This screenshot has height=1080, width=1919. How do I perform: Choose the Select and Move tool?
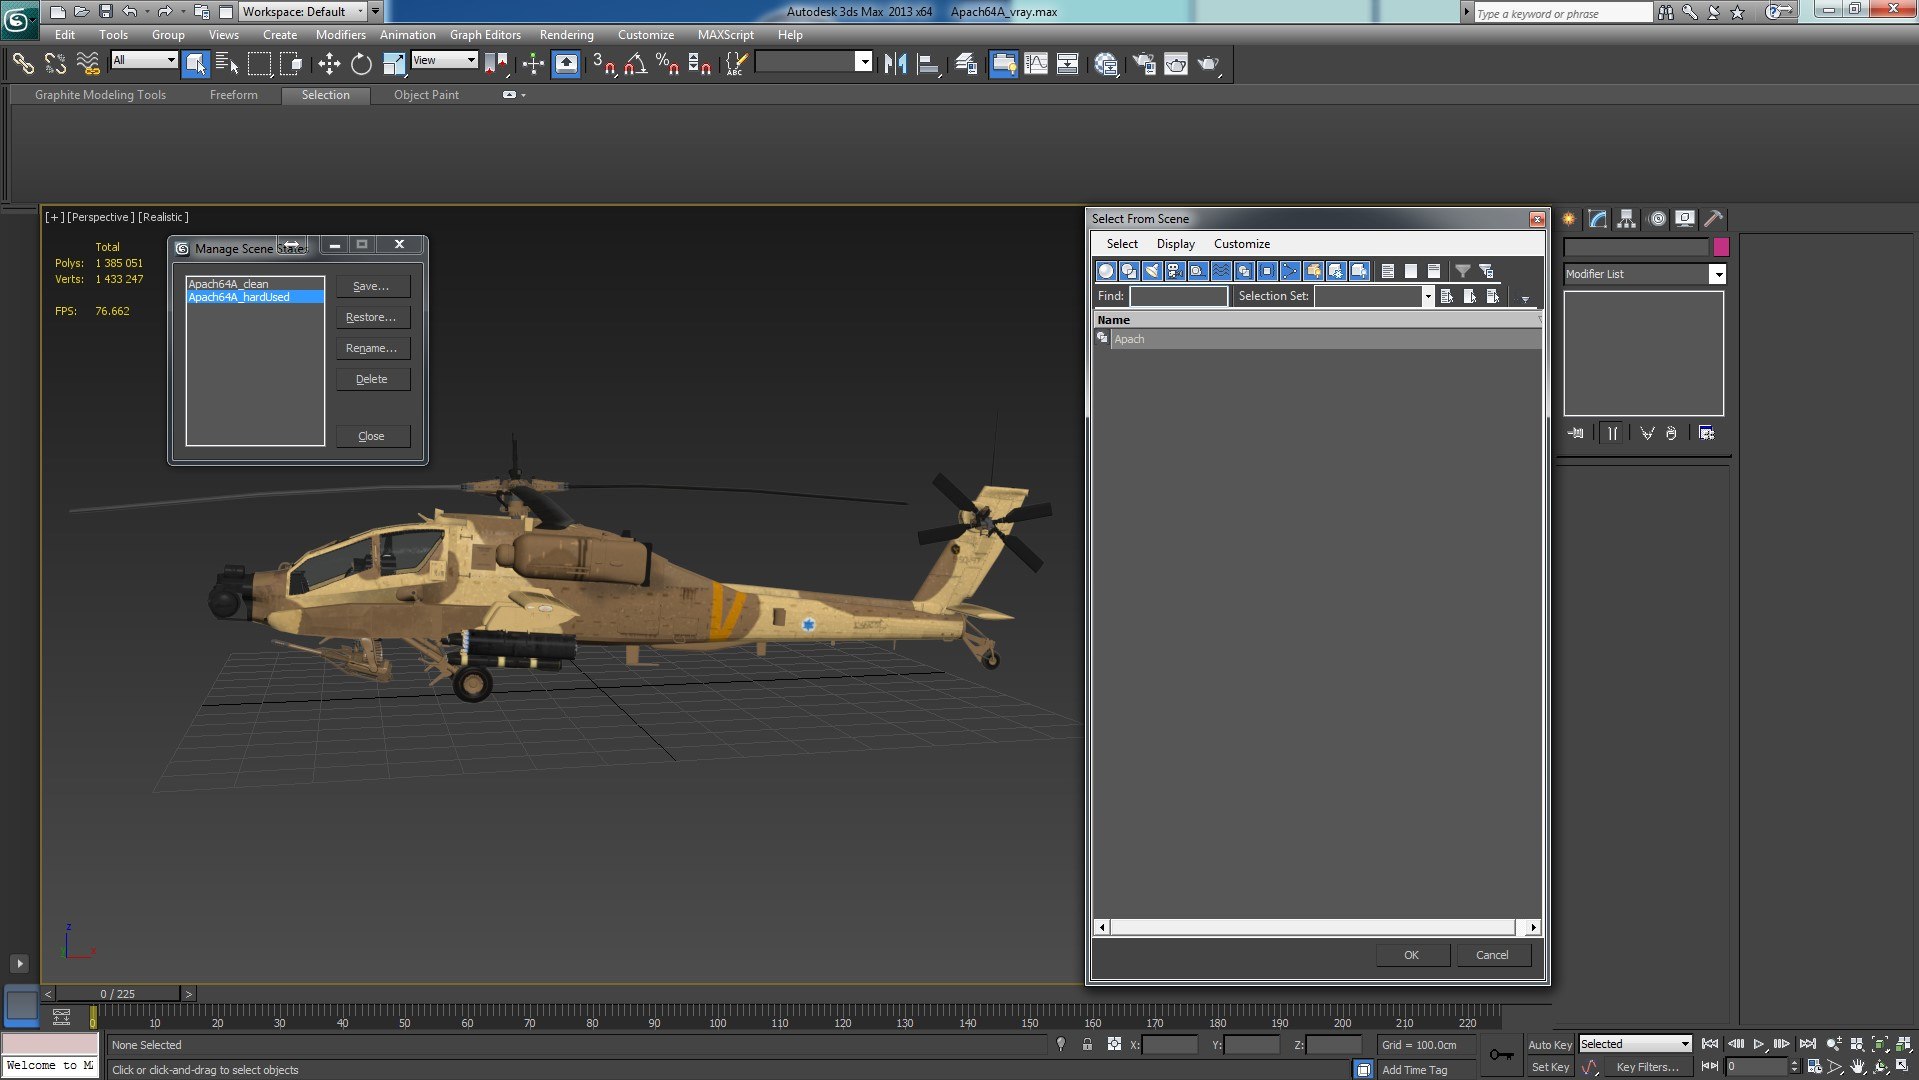click(329, 64)
